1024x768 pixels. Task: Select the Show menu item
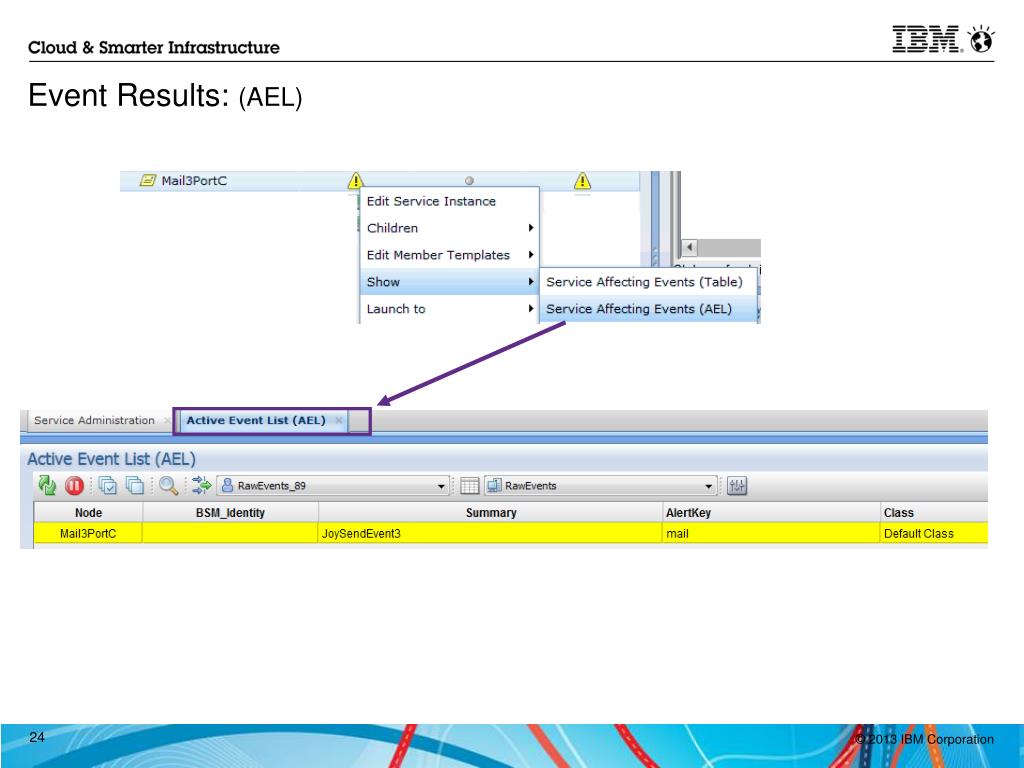449,282
